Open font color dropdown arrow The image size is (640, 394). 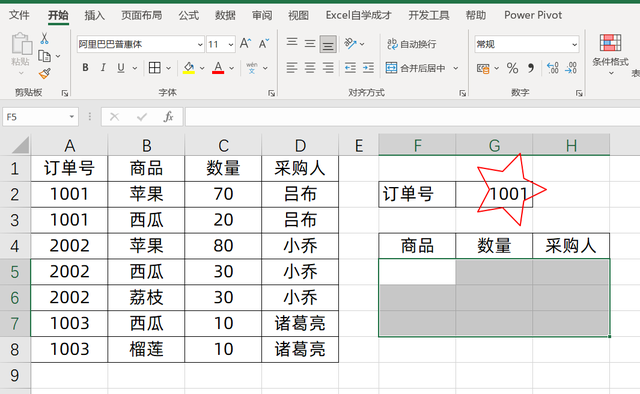coord(231,68)
